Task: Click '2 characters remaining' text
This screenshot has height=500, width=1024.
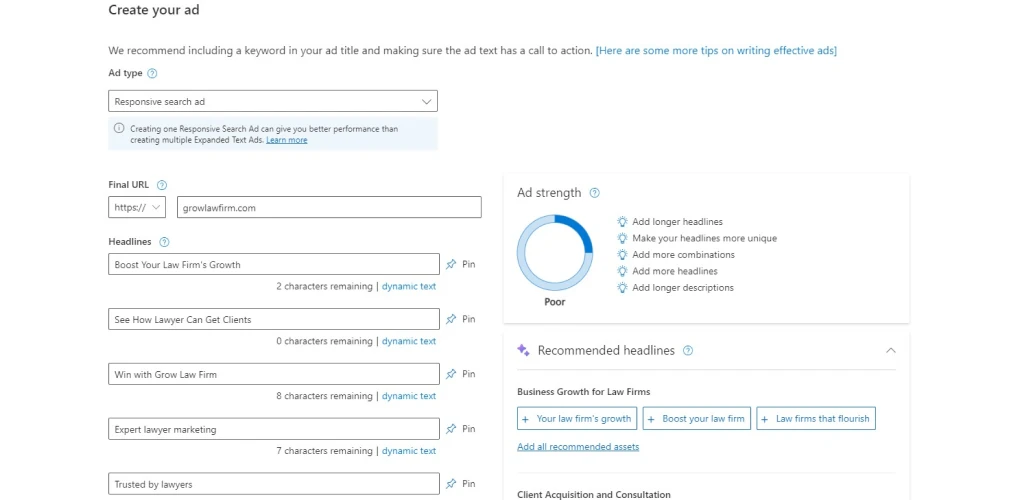Action: 324,286
